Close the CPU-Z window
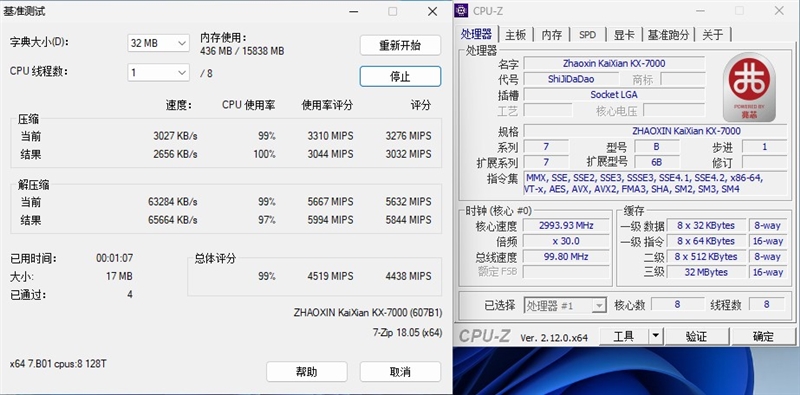This screenshot has height=395, width=800. (779, 10)
